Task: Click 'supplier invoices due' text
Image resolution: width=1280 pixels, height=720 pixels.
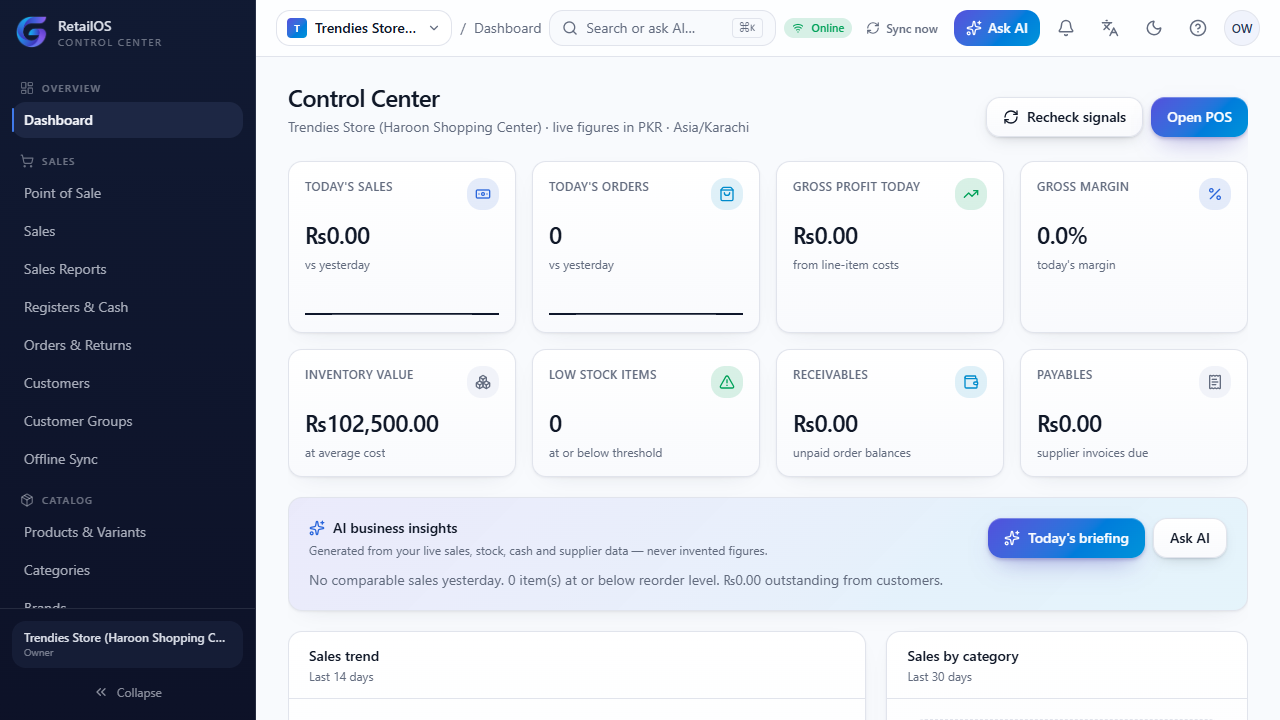Action: coord(1092,453)
